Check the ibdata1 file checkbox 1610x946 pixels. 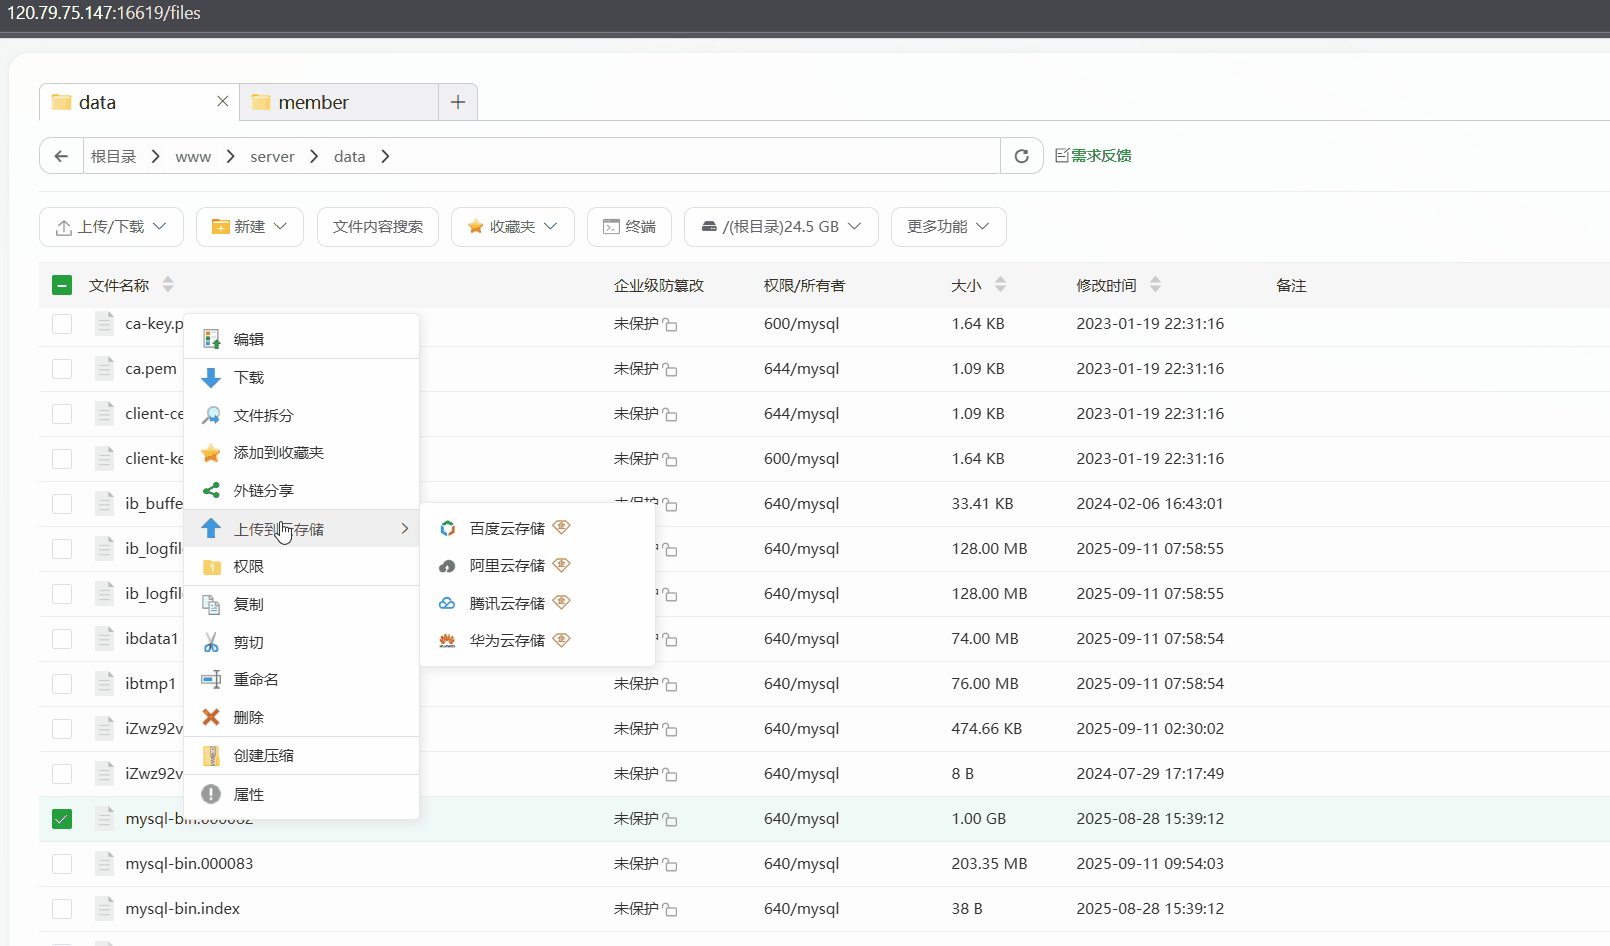(x=62, y=639)
